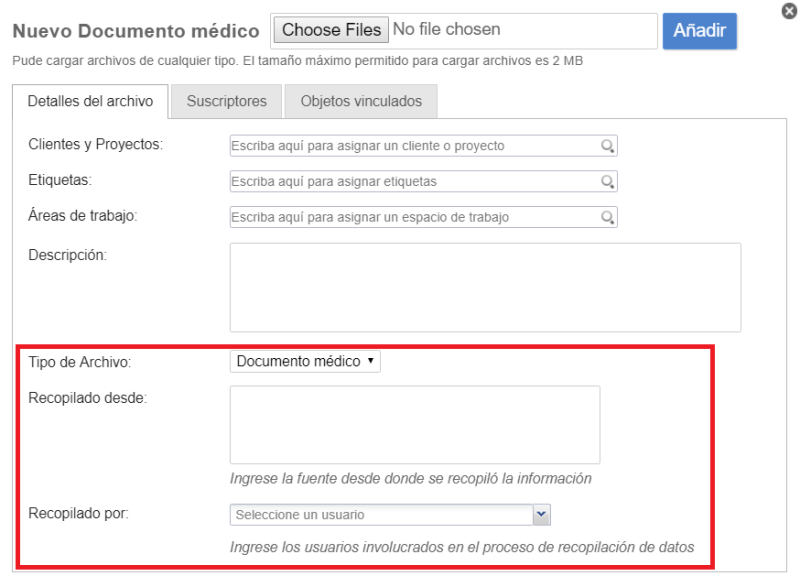Click the Clientes y Proyectos label
The image size is (800, 576).
point(96,144)
